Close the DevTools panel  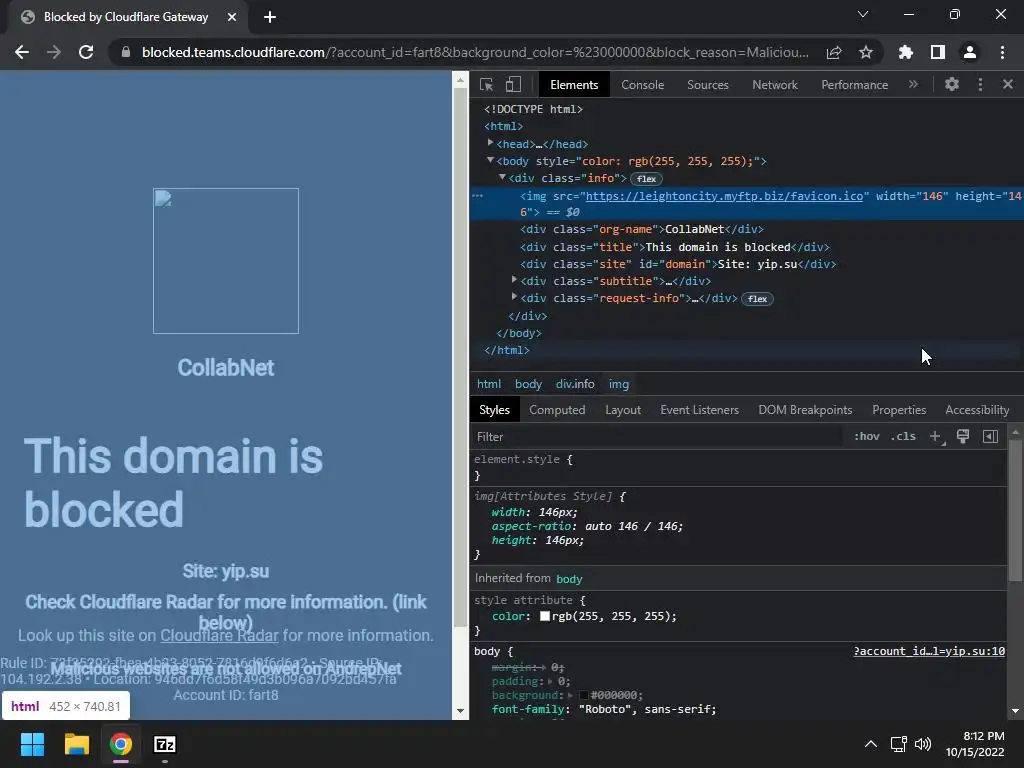click(1008, 84)
